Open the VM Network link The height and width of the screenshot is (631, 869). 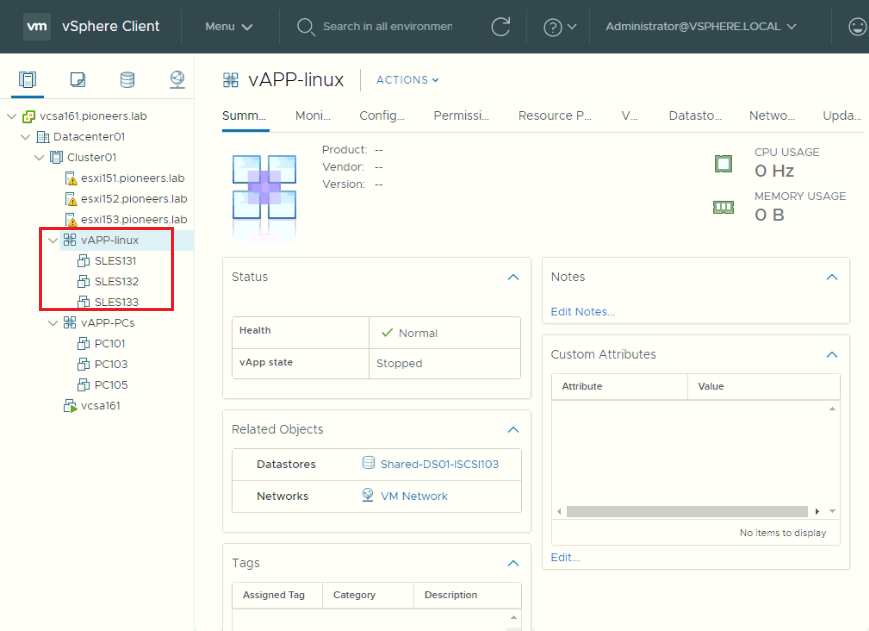(414, 496)
